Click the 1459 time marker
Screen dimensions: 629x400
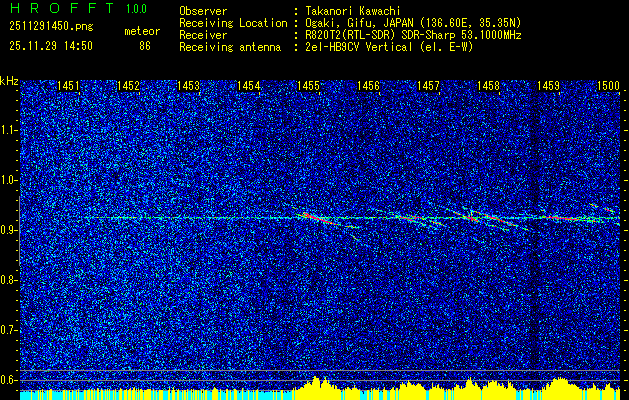click(548, 85)
